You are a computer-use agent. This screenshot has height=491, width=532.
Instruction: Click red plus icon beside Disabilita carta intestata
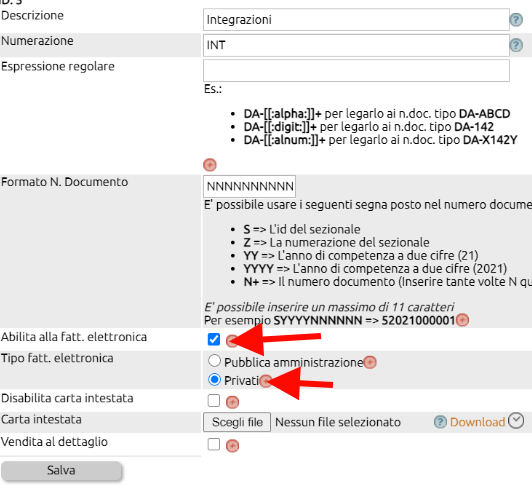(232, 402)
